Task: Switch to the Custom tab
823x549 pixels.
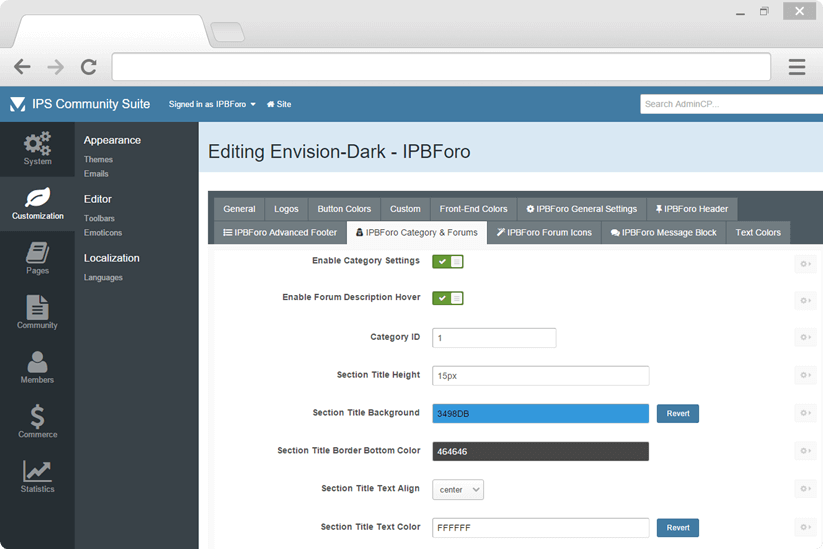Action: [405, 209]
